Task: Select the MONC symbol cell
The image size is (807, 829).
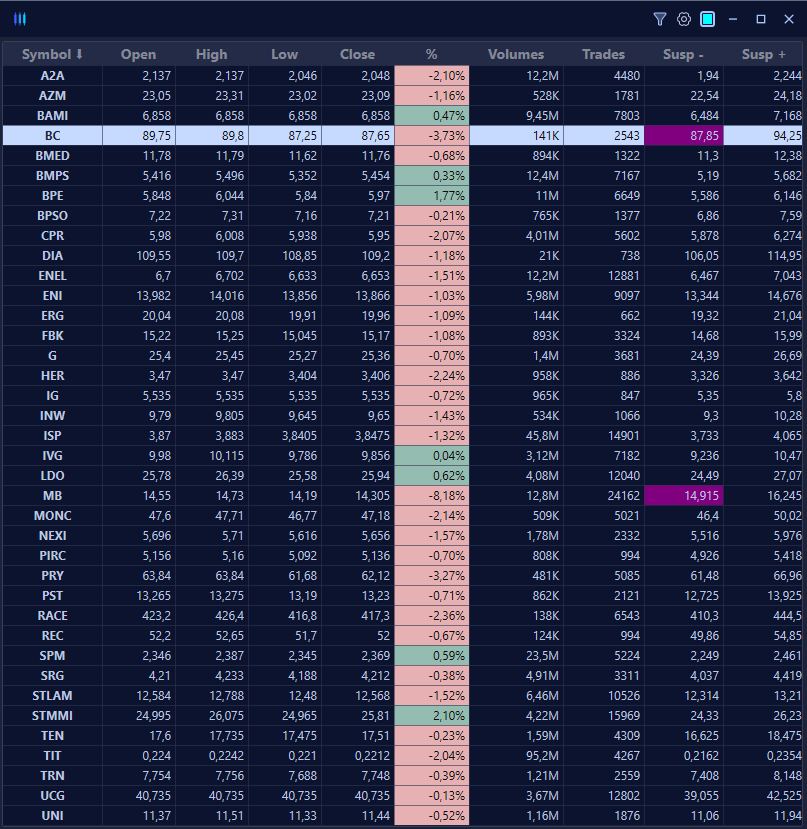Action: [x=52, y=516]
